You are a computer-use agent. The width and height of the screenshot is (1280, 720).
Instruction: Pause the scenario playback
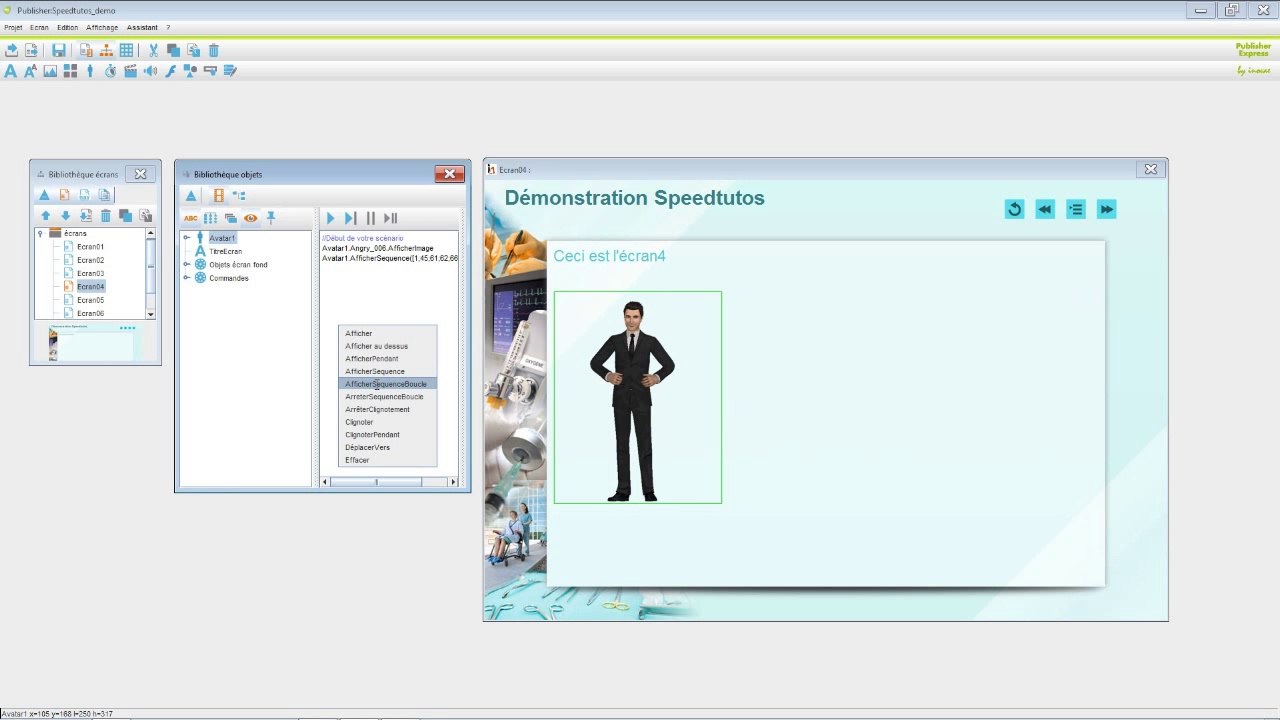(x=371, y=218)
